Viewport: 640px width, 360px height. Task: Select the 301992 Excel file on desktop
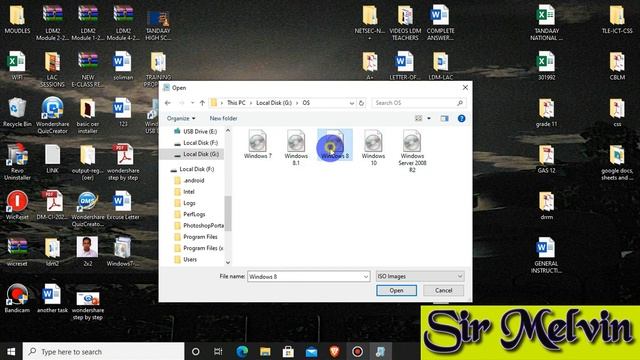546,66
